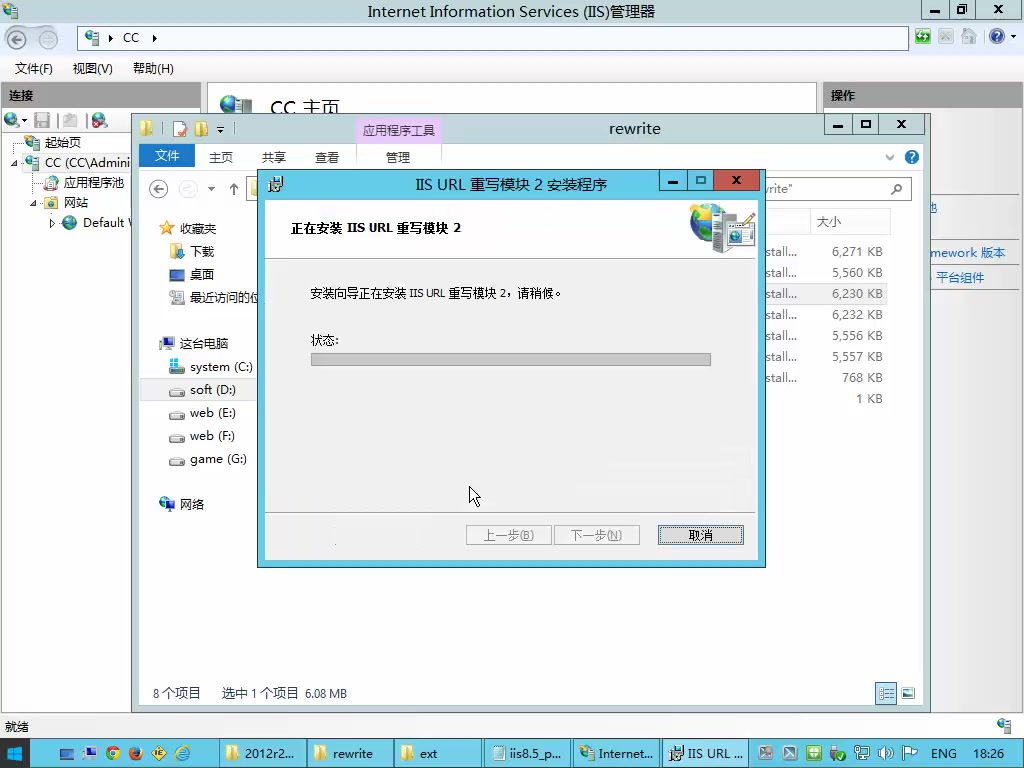Screen dimensions: 1024x768
Task: Click the installer progress bar
Action: click(511, 360)
